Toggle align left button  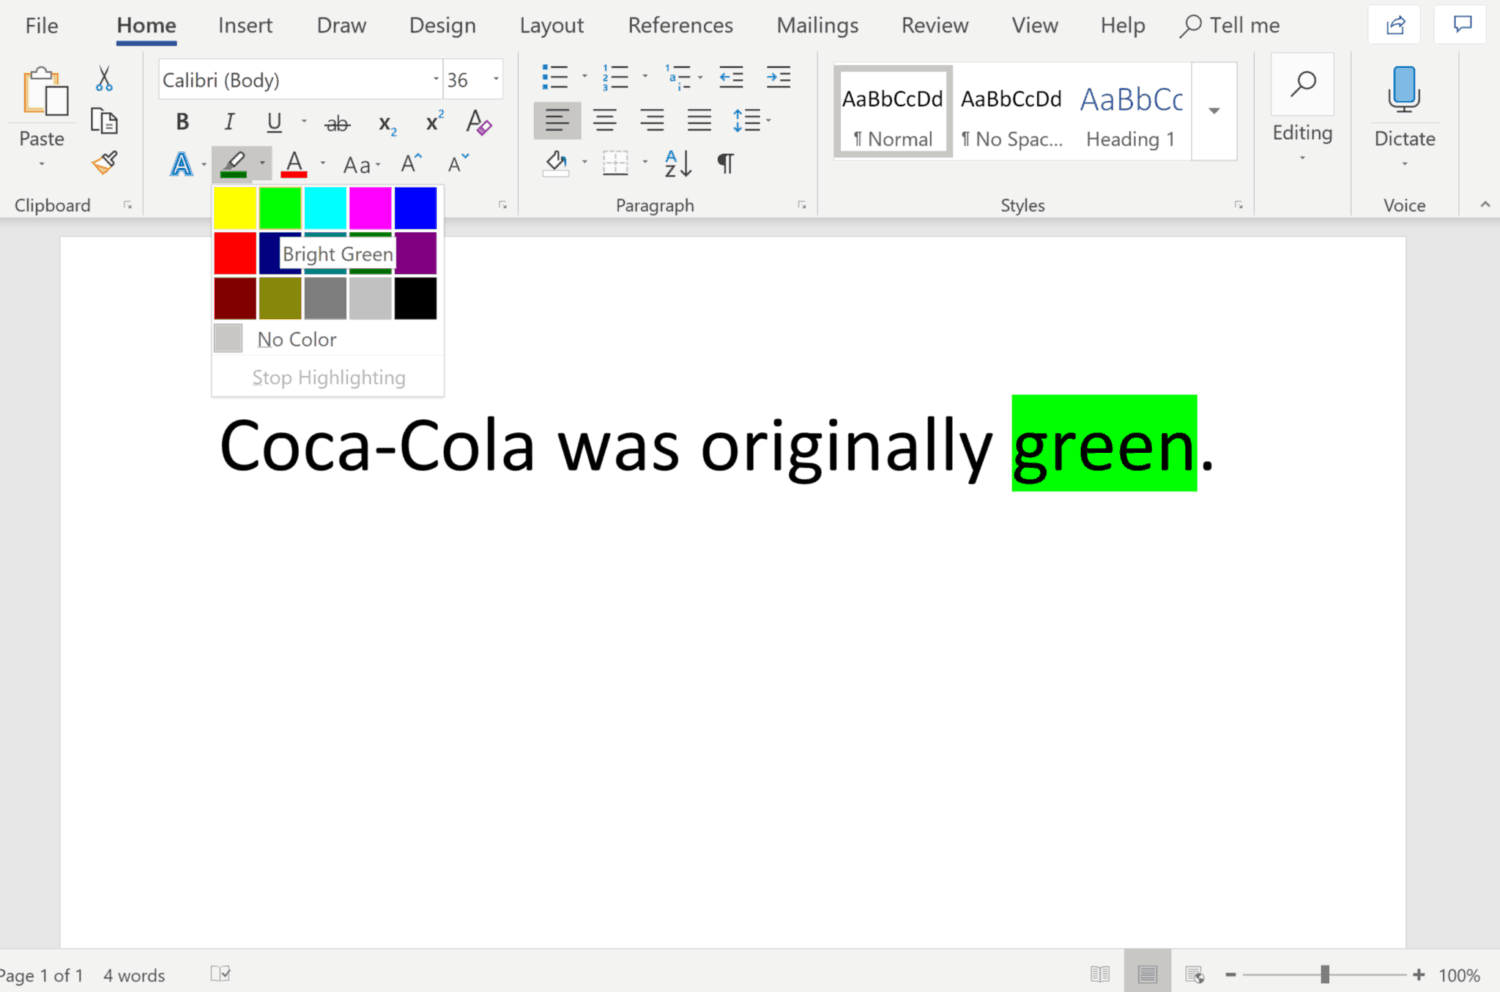[557, 121]
